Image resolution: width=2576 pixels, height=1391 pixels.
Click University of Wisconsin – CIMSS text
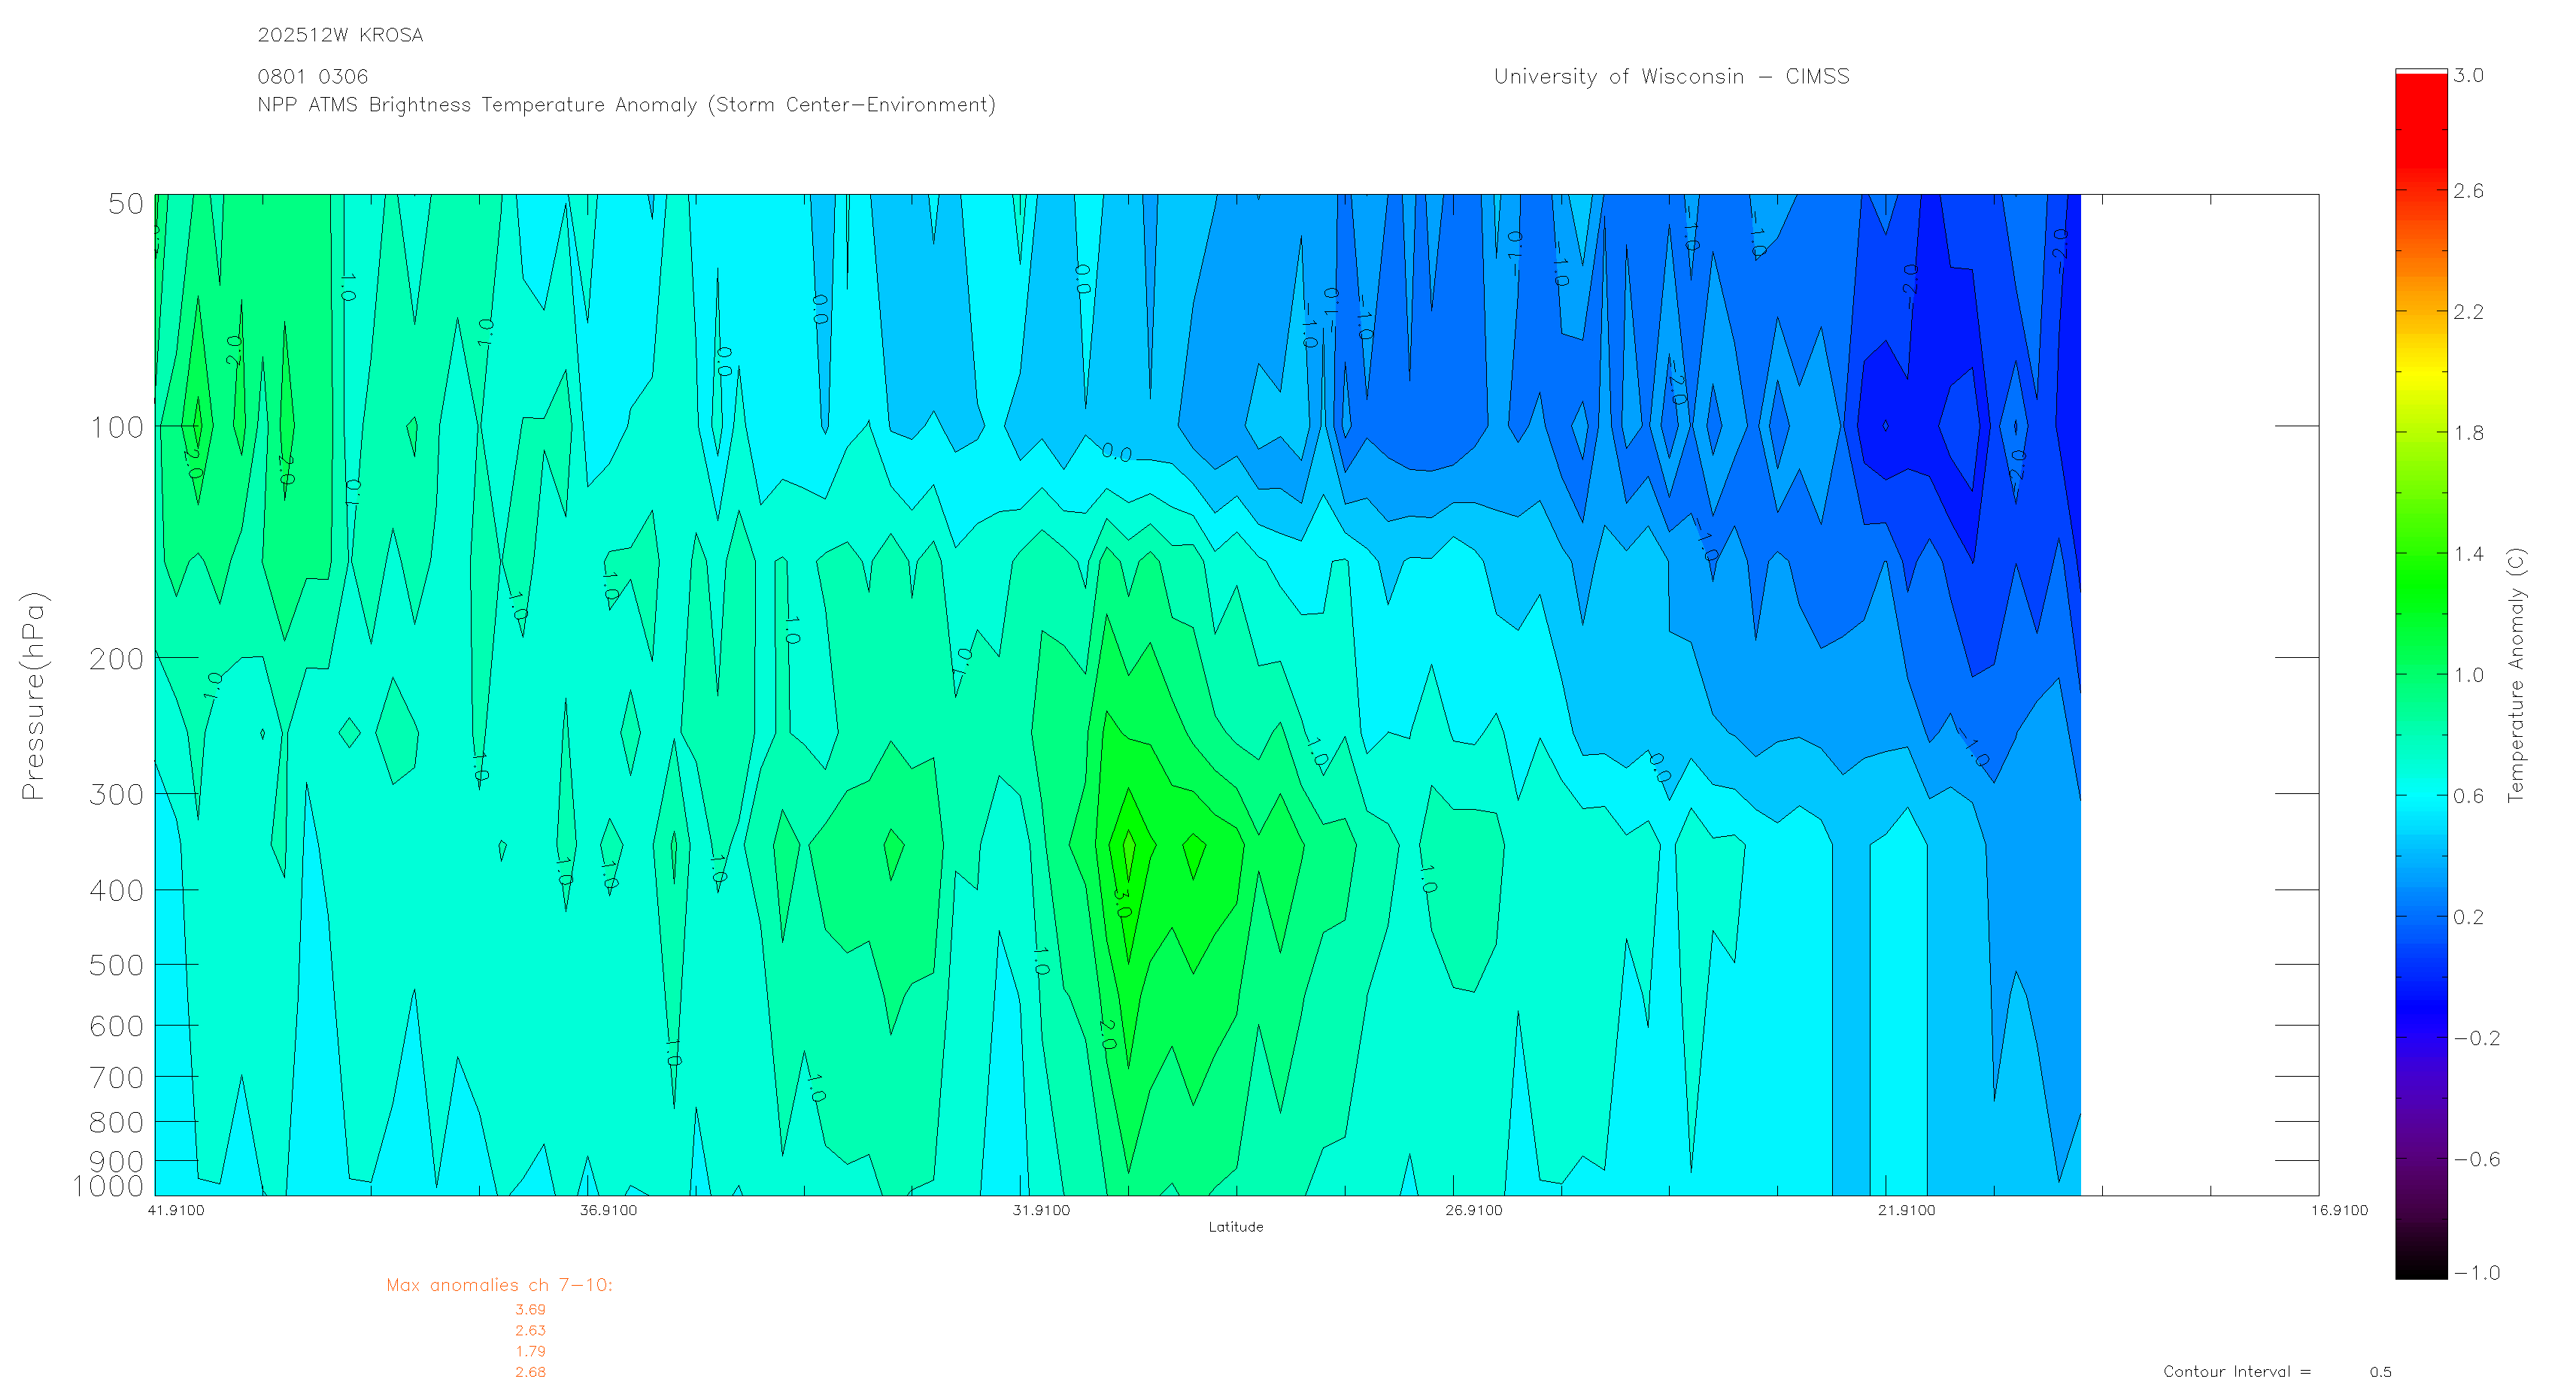[1671, 77]
